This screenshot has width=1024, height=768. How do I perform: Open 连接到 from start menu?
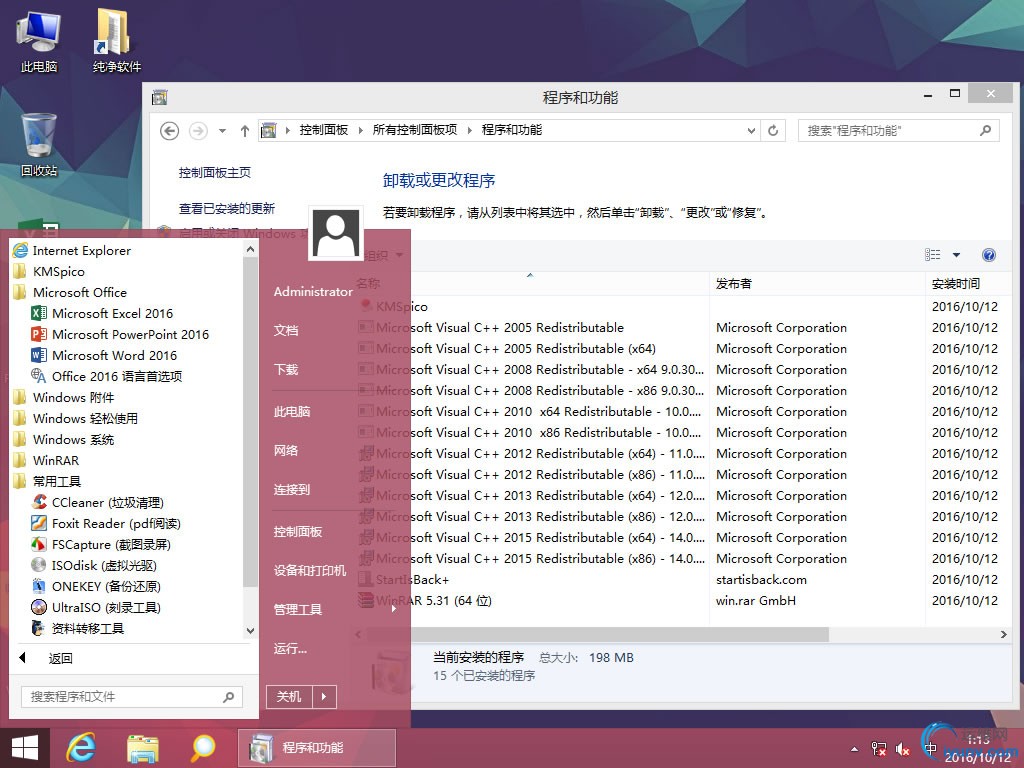pos(292,489)
